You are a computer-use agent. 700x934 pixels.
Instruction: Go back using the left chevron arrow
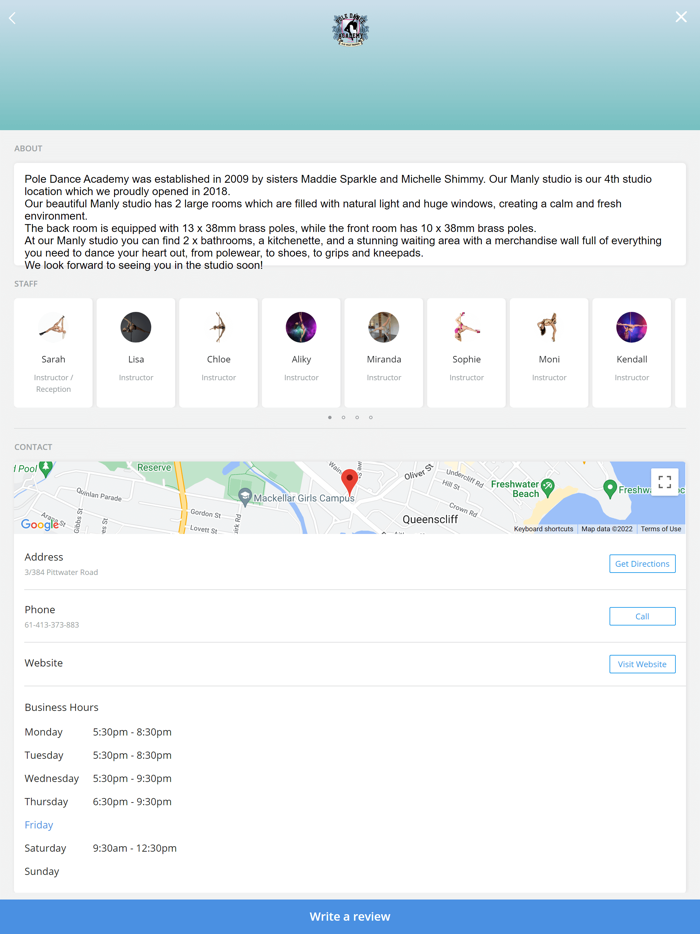click(x=13, y=18)
